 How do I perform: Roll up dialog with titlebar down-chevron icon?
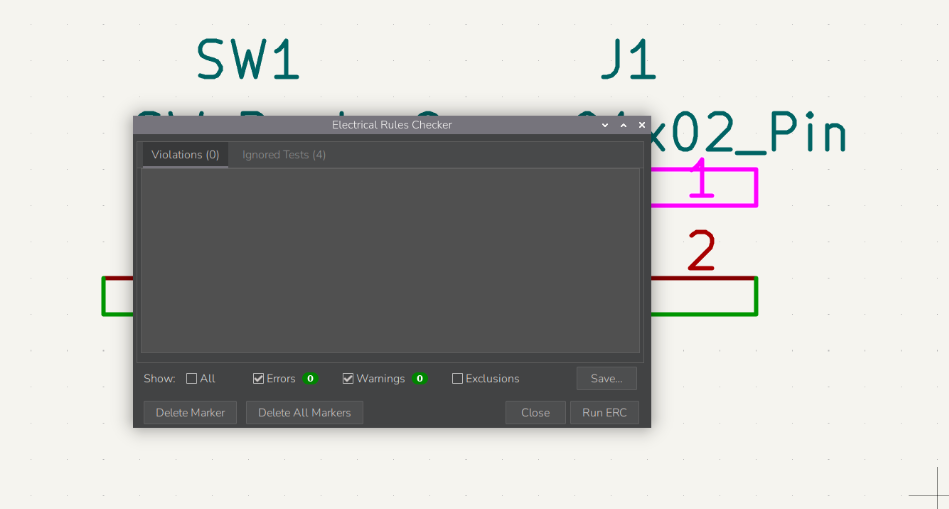coord(605,125)
